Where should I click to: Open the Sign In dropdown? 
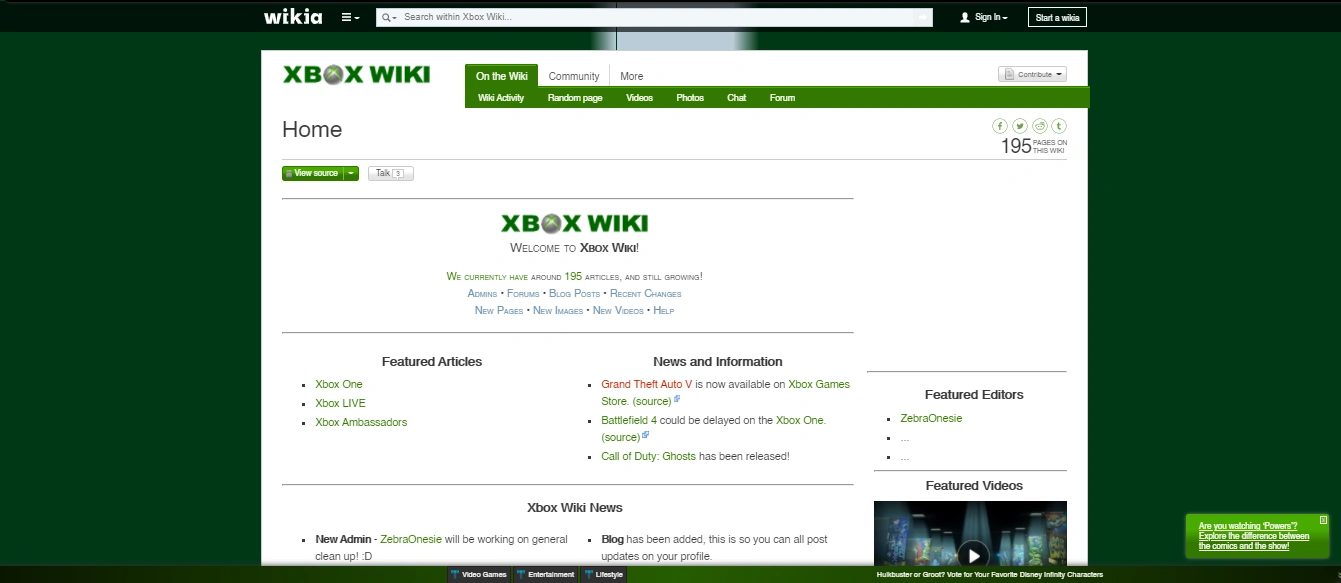[983, 17]
